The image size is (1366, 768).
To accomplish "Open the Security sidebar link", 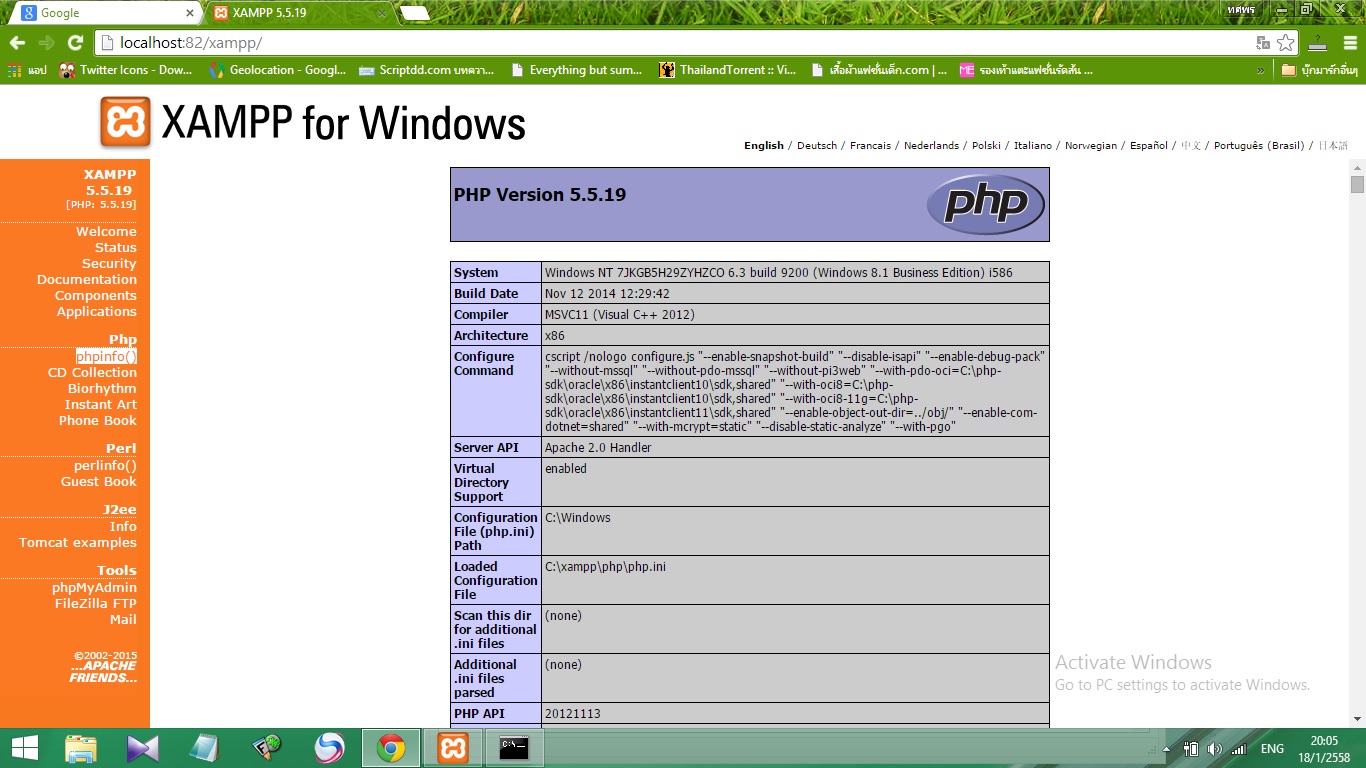I will [x=109, y=263].
